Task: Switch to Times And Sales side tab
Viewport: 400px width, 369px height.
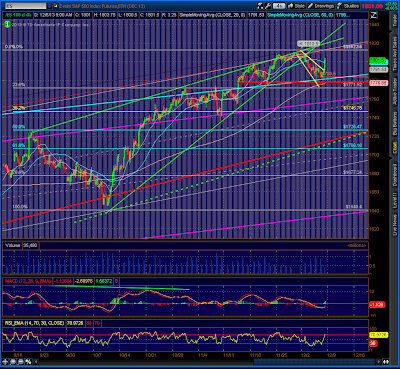Action: [x=395, y=53]
